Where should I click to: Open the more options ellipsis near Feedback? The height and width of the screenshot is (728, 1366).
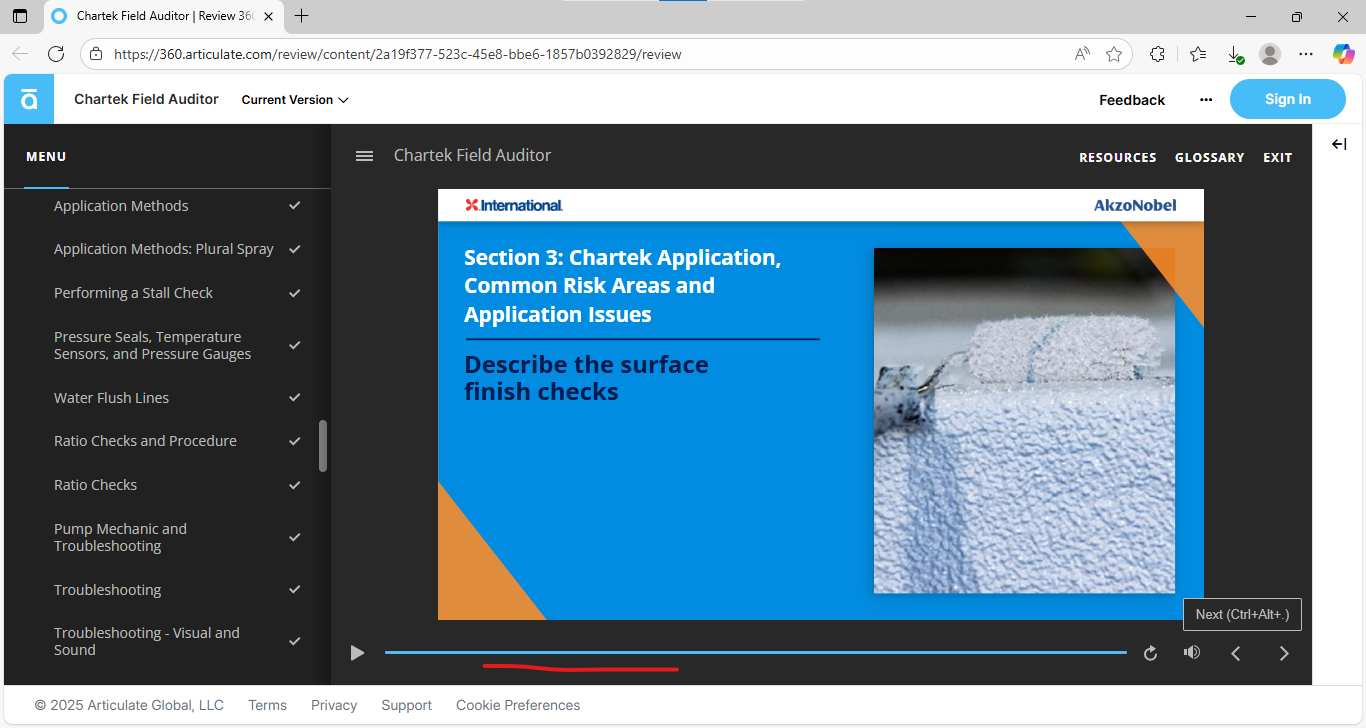point(1206,100)
